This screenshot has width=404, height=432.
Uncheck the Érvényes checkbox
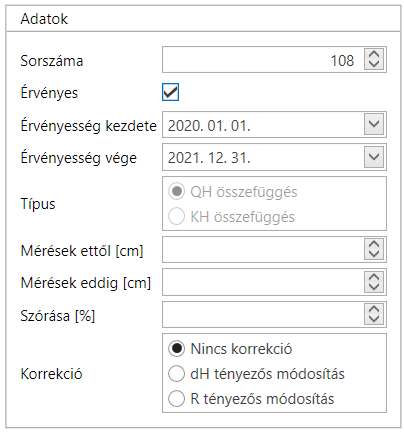(170, 92)
